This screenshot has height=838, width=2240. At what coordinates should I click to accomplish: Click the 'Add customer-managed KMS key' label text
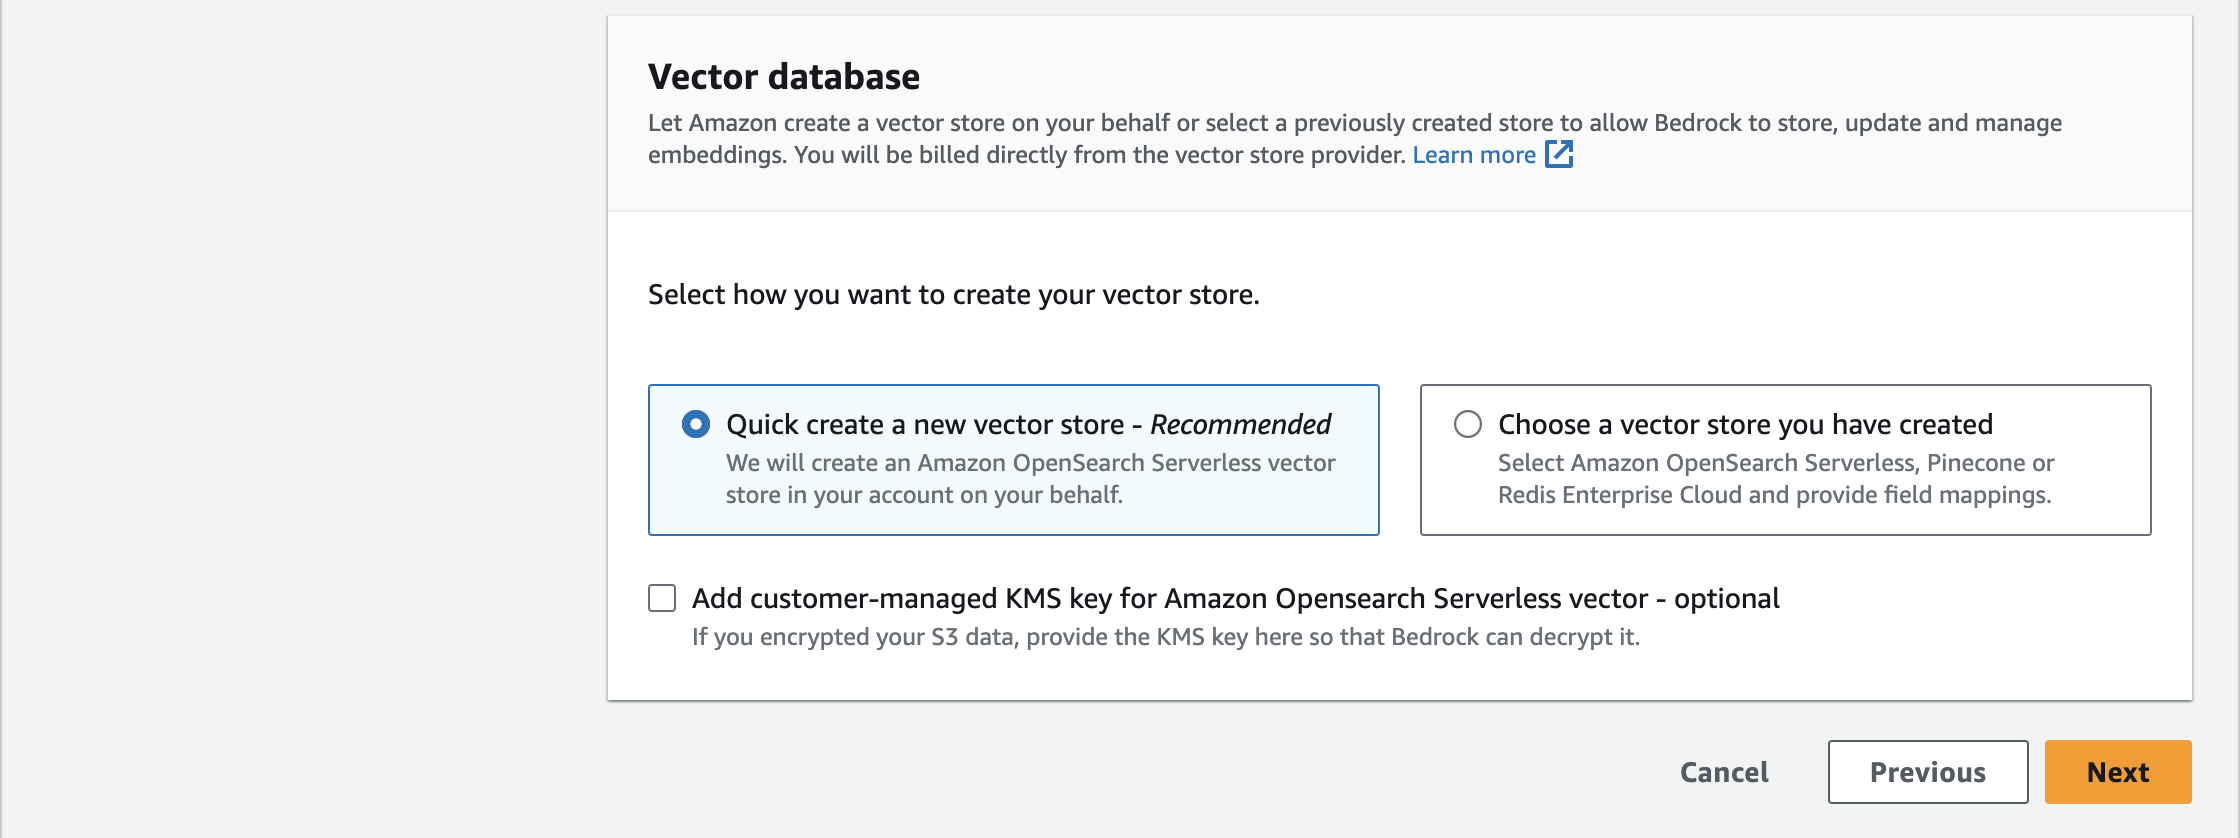[x=1170, y=598]
